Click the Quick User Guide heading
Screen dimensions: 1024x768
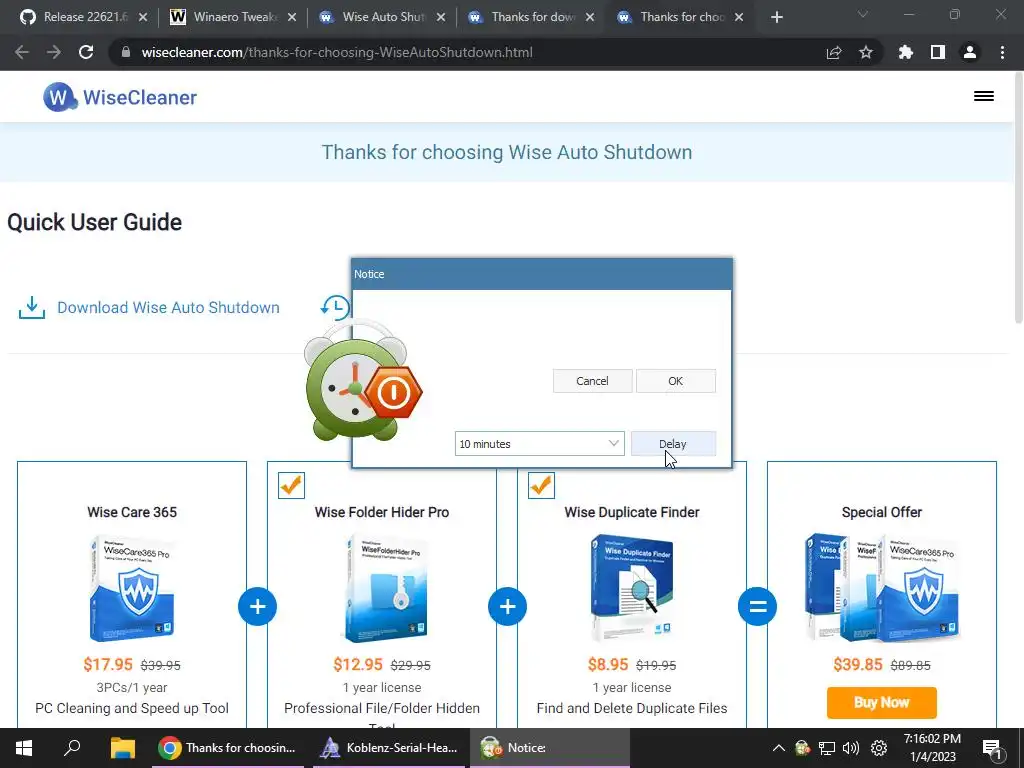coord(95,222)
